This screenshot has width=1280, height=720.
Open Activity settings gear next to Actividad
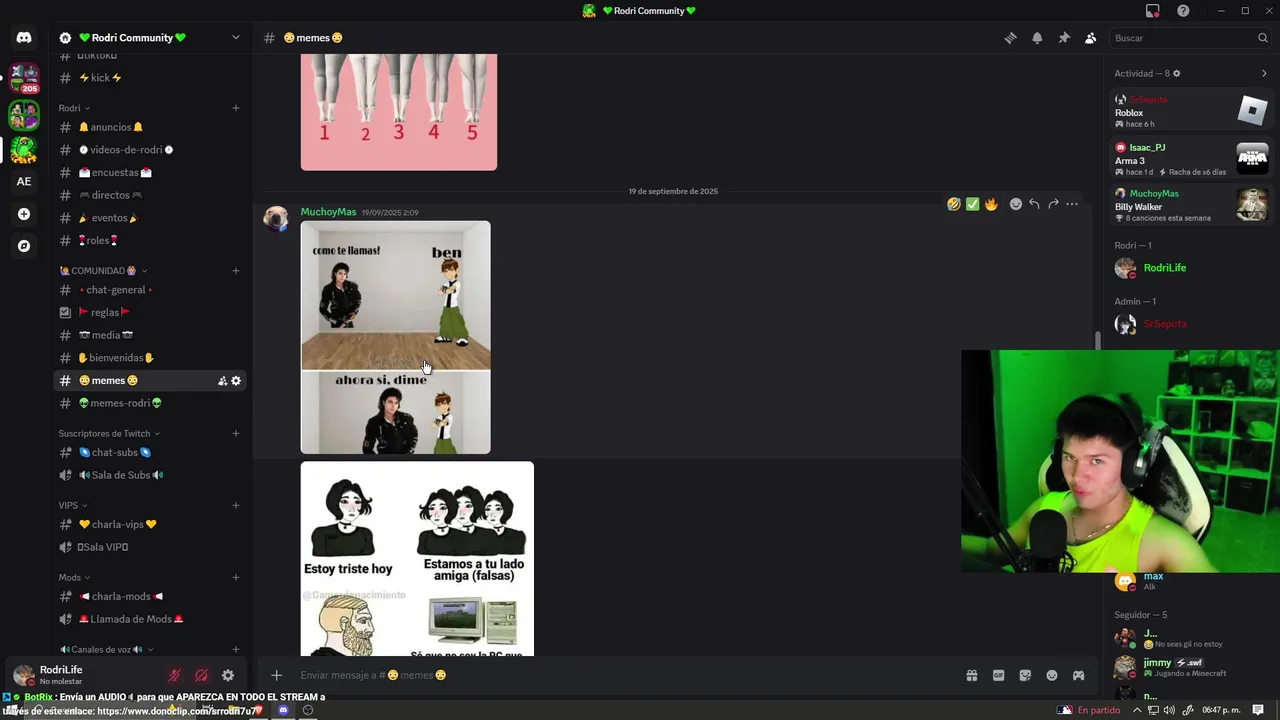pos(1176,73)
